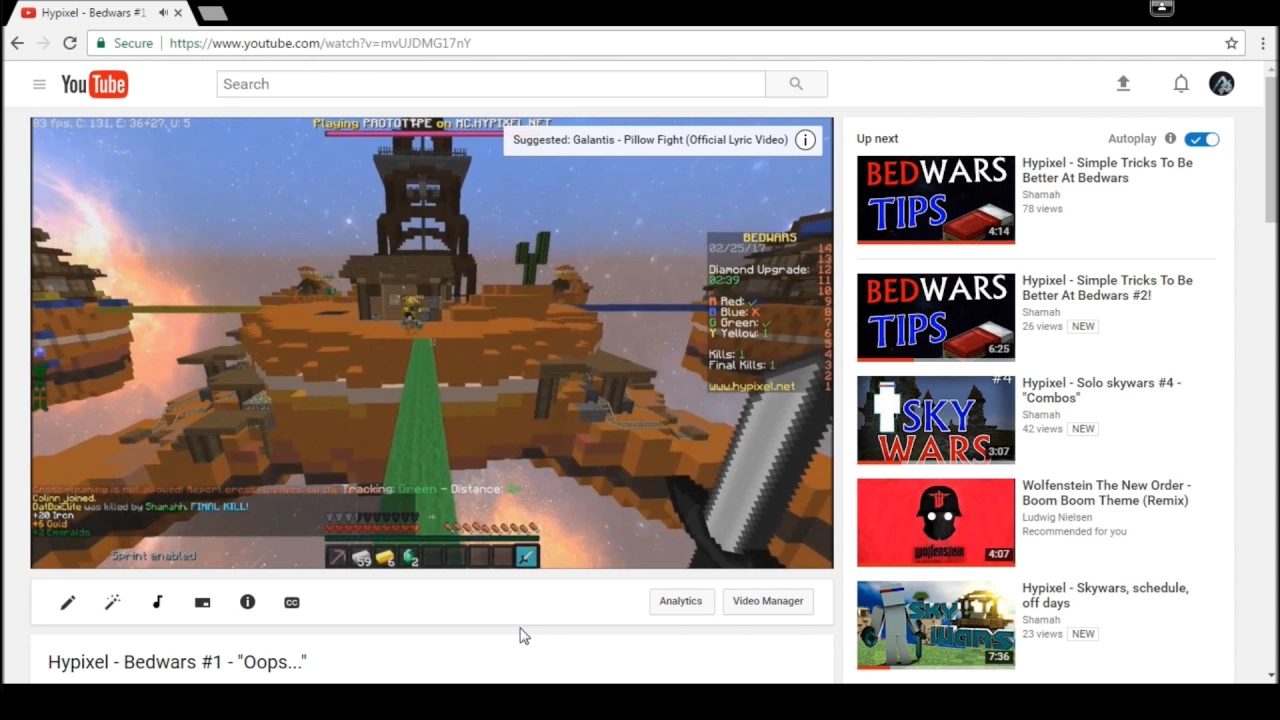Click the '42 views' text
The height and width of the screenshot is (720, 1280).
[x=1042, y=429]
